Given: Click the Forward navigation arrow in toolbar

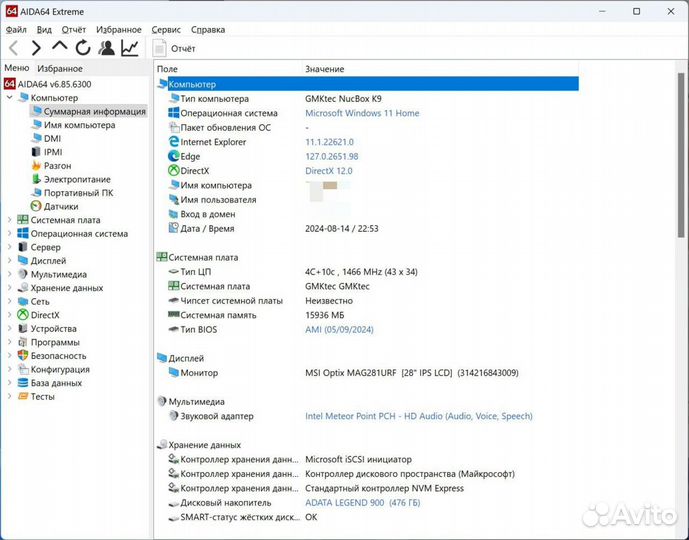Looking at the screenshot, I should click(36, 48).
